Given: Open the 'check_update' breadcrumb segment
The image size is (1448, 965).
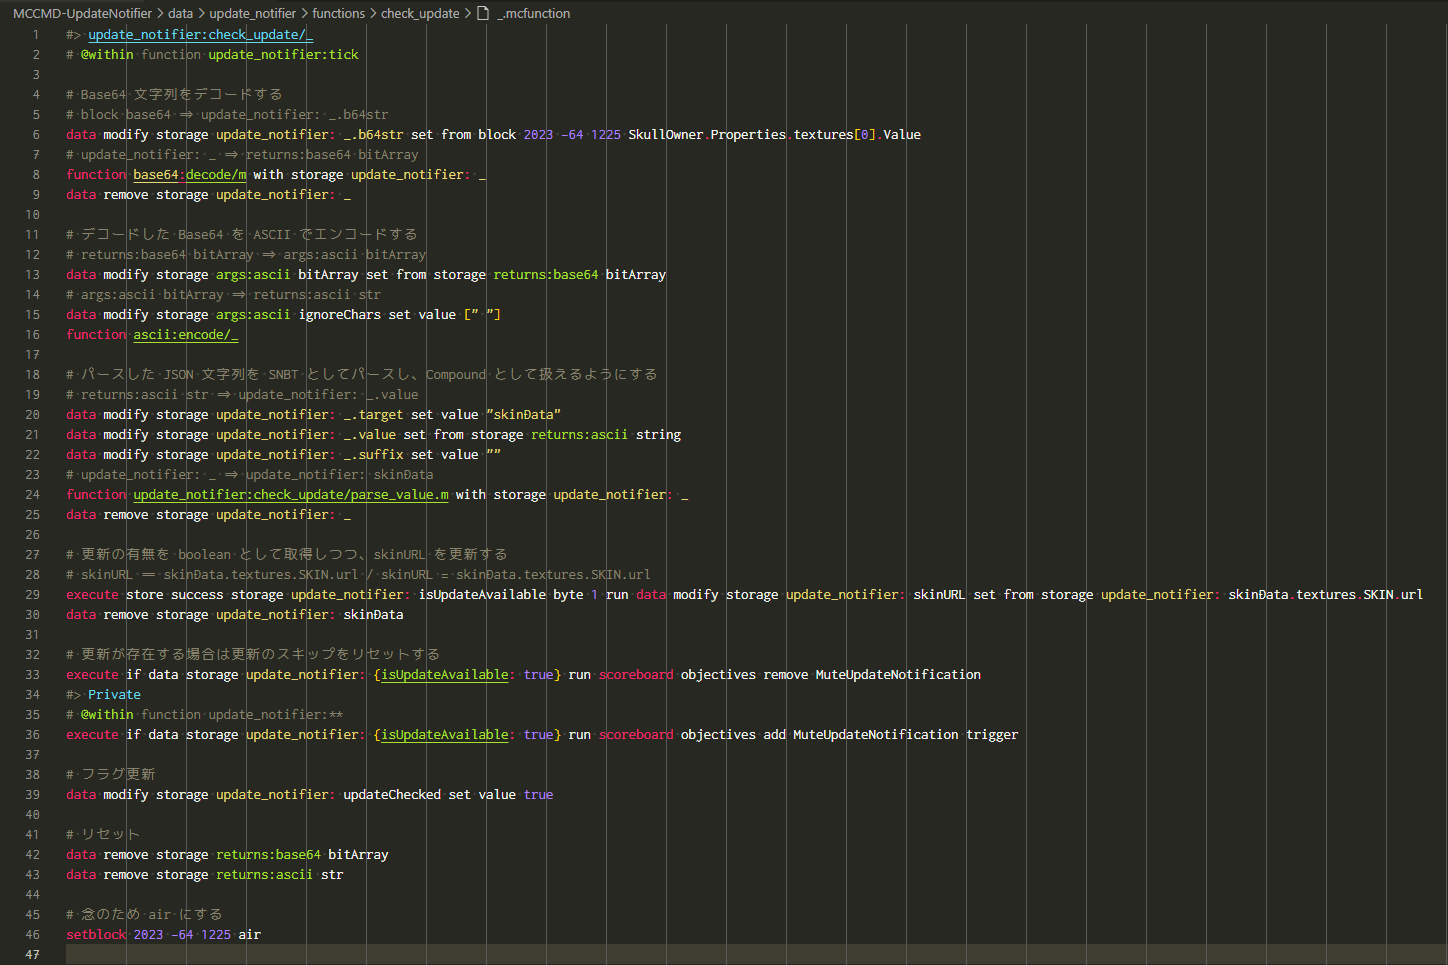Looking at the screenshot, I should pyautogui.click(x=420, y=13).
